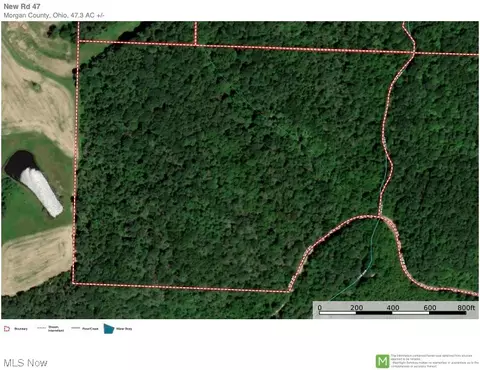Click the "Water Body" legend label
This screenshot has width=480, height=370.
click(124, 329)
